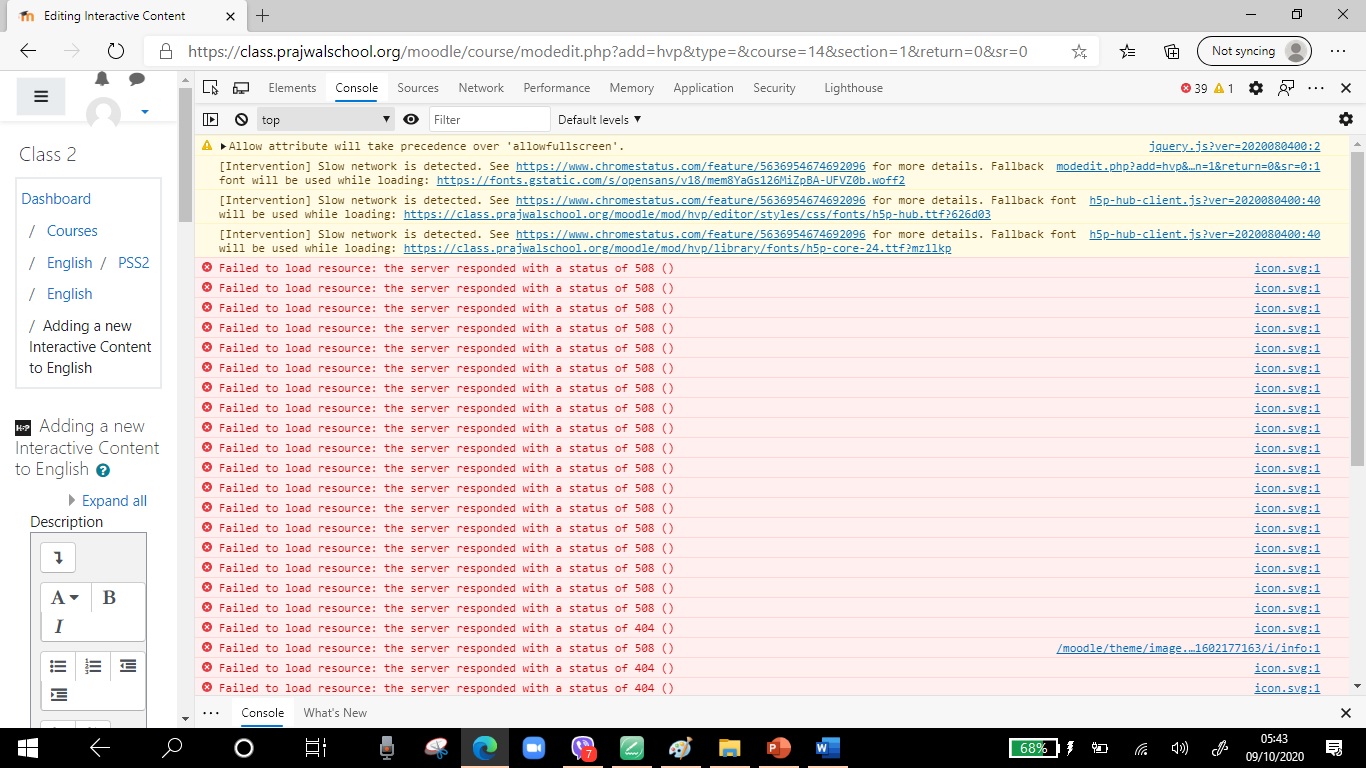Open Default levels log filter dropdown
The width and height of the screenshot is (1366, 768).
599,119
